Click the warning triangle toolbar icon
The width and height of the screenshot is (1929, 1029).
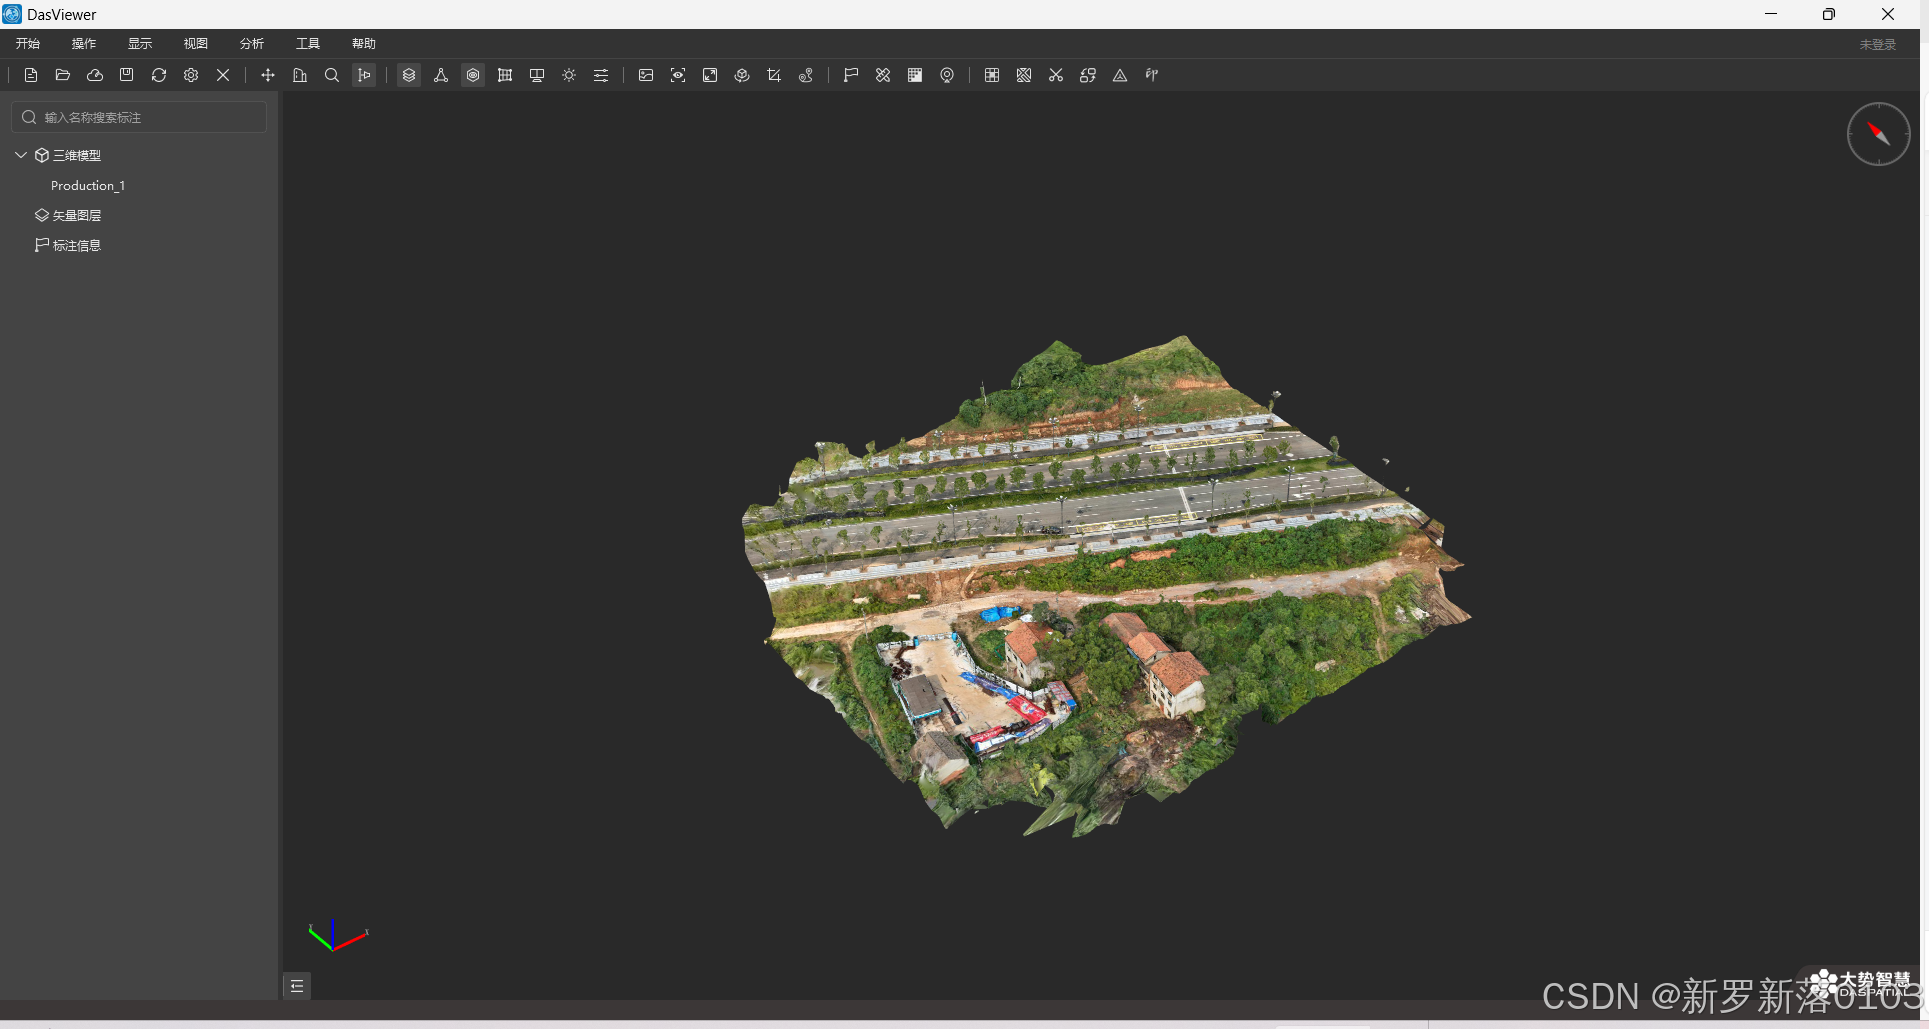click(x=1119, y=75)
